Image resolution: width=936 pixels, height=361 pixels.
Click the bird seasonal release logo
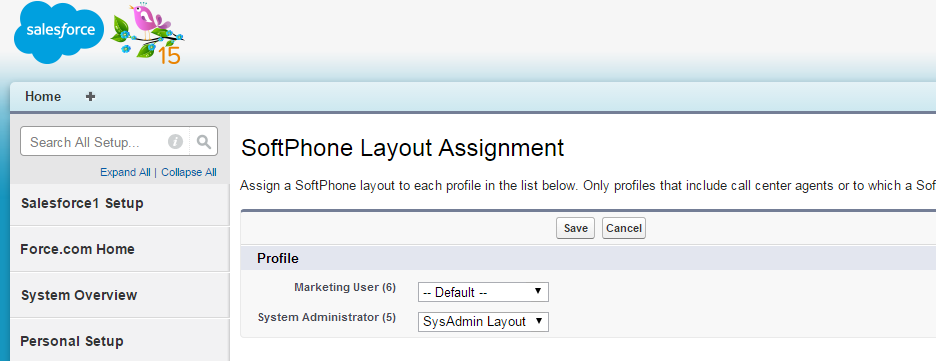click(x=147, y=33)
